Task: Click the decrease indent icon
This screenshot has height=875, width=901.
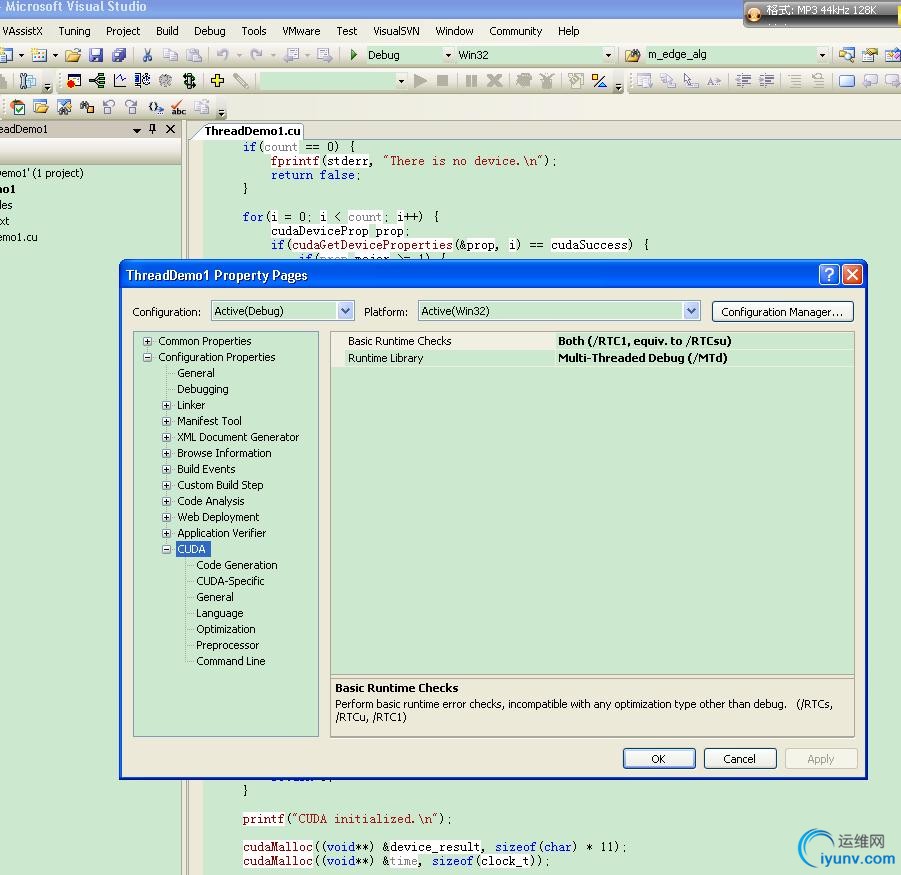Action: coord(744,81)
